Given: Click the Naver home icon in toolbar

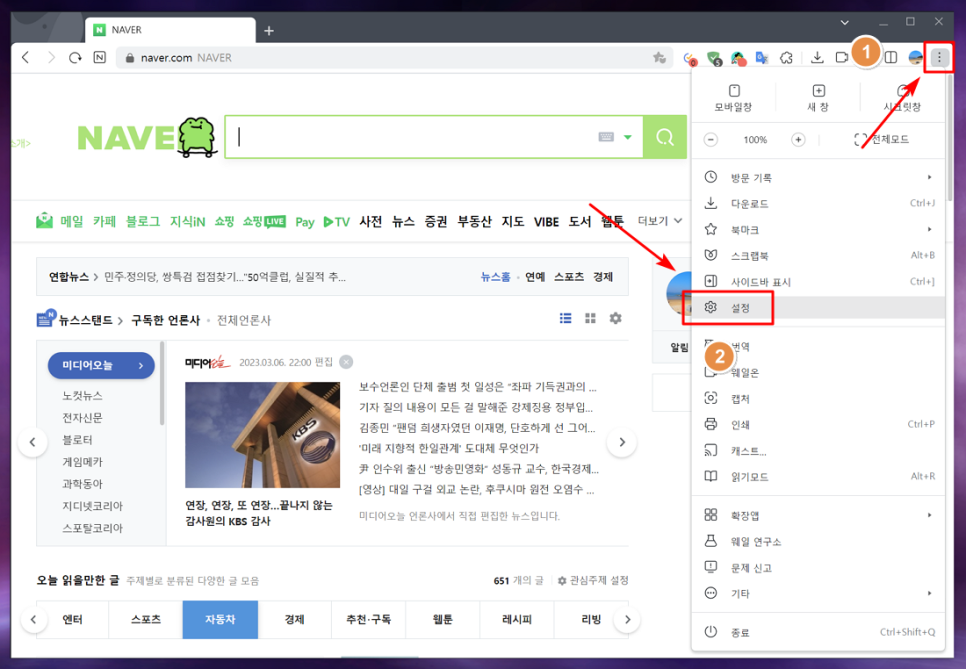Looking at the screenshot, I should tap(99, 57).
